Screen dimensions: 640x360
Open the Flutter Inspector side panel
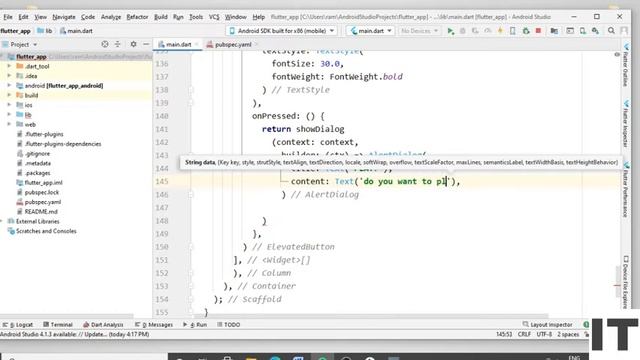[x=625, y=124]
